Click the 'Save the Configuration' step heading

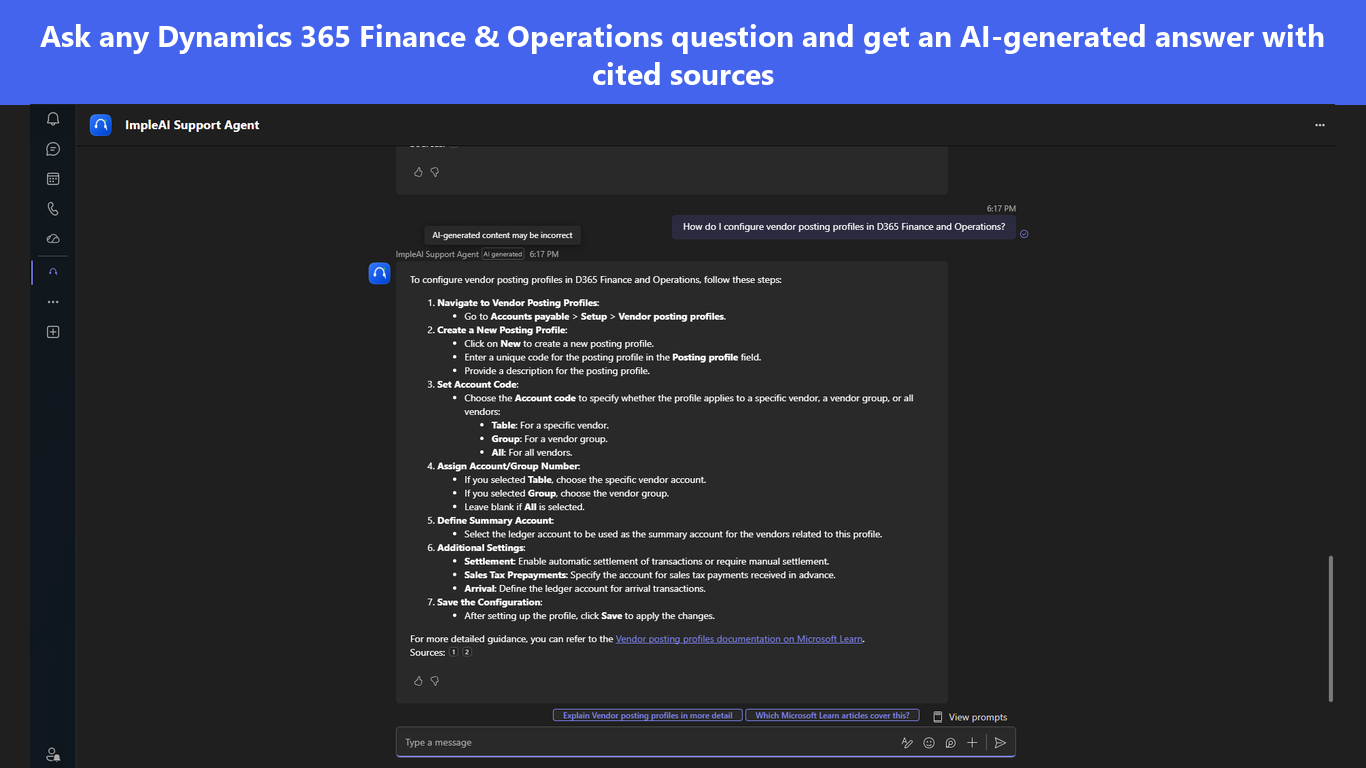pyautogui.click(x=490, y=602)
